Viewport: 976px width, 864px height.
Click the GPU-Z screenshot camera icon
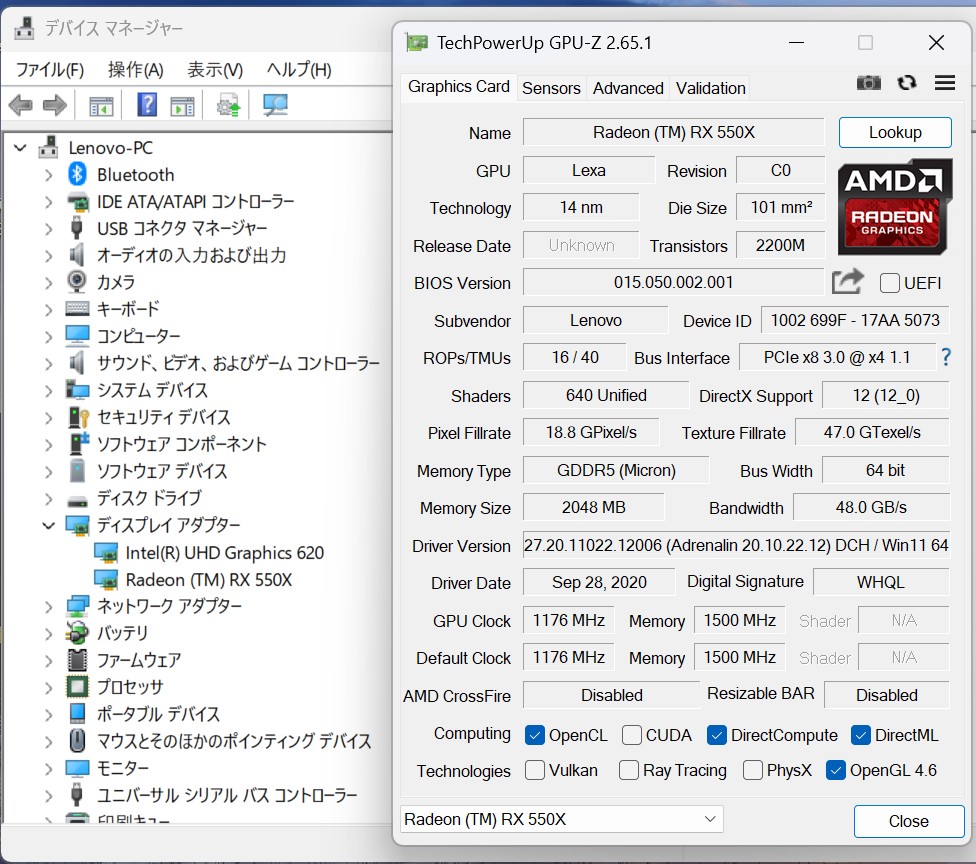(x=868, y=83)
